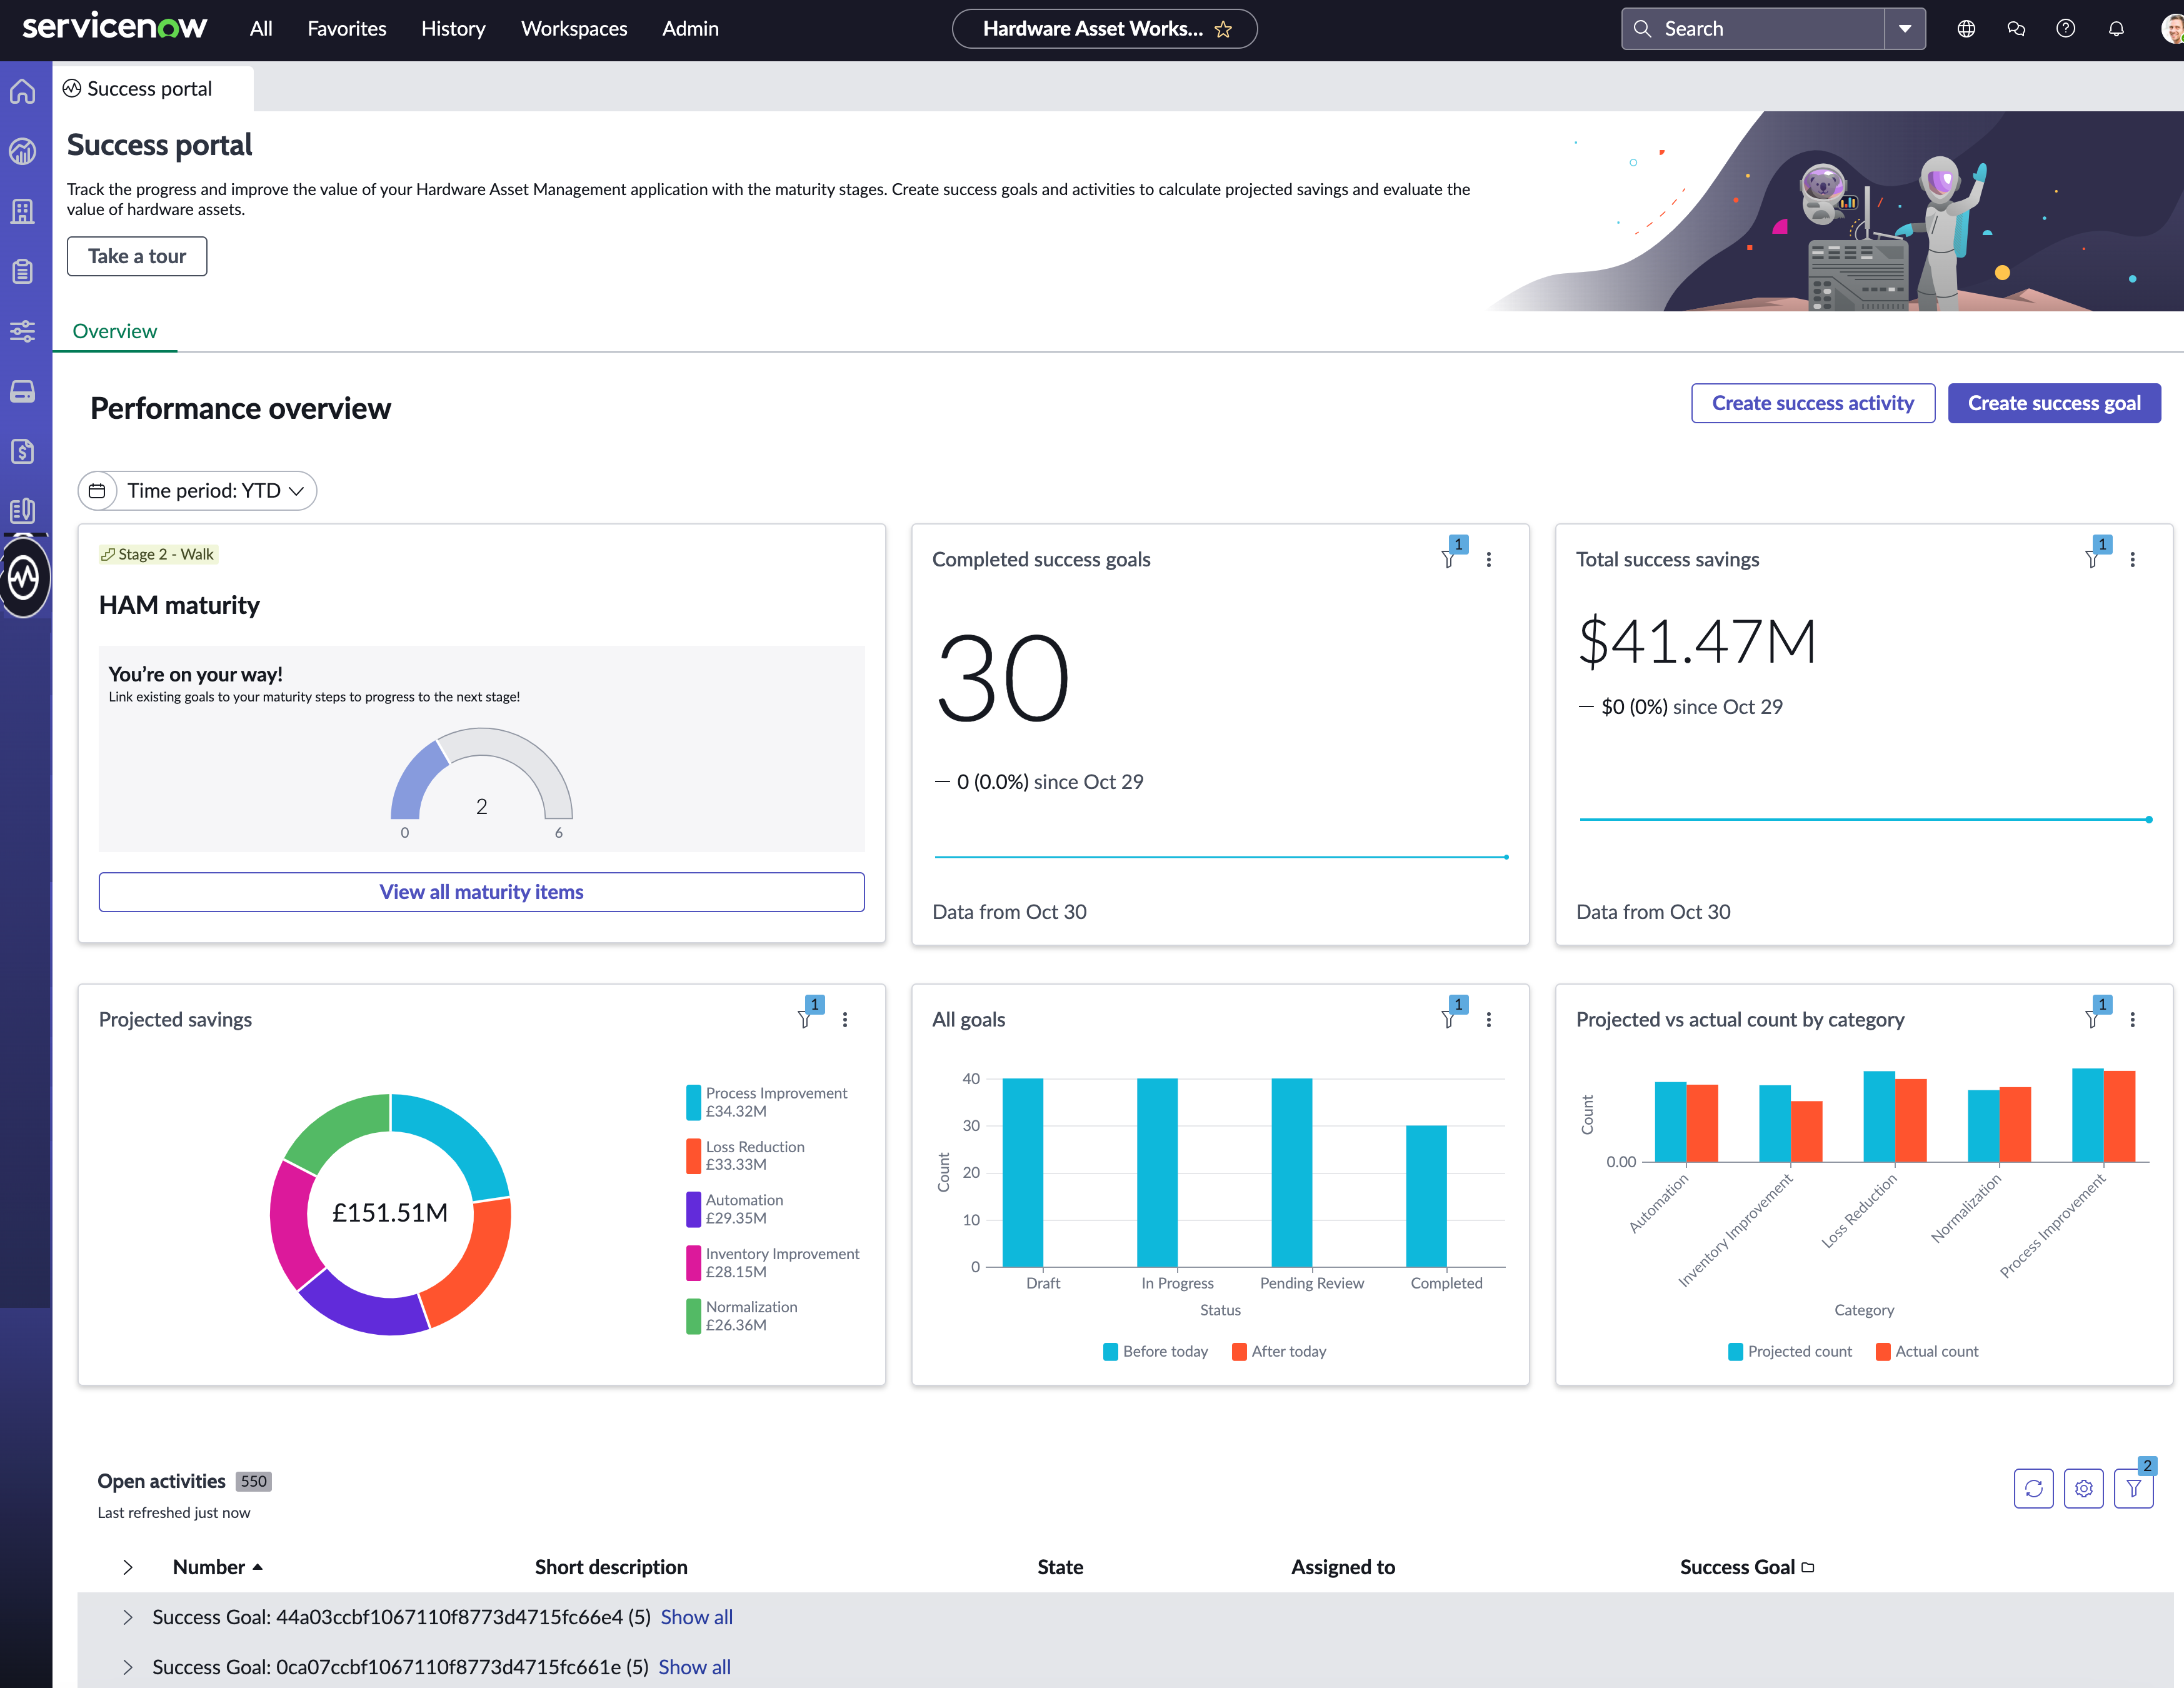Image resolution: width=2184 pixels, height=1688 pixels.
Task: Click Loss Reduction legend swatch
Action: (x=693, y=1155)
